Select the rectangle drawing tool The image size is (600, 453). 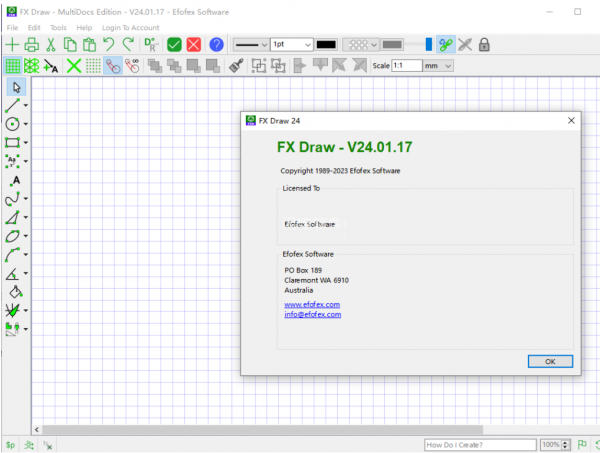point(12,143)
